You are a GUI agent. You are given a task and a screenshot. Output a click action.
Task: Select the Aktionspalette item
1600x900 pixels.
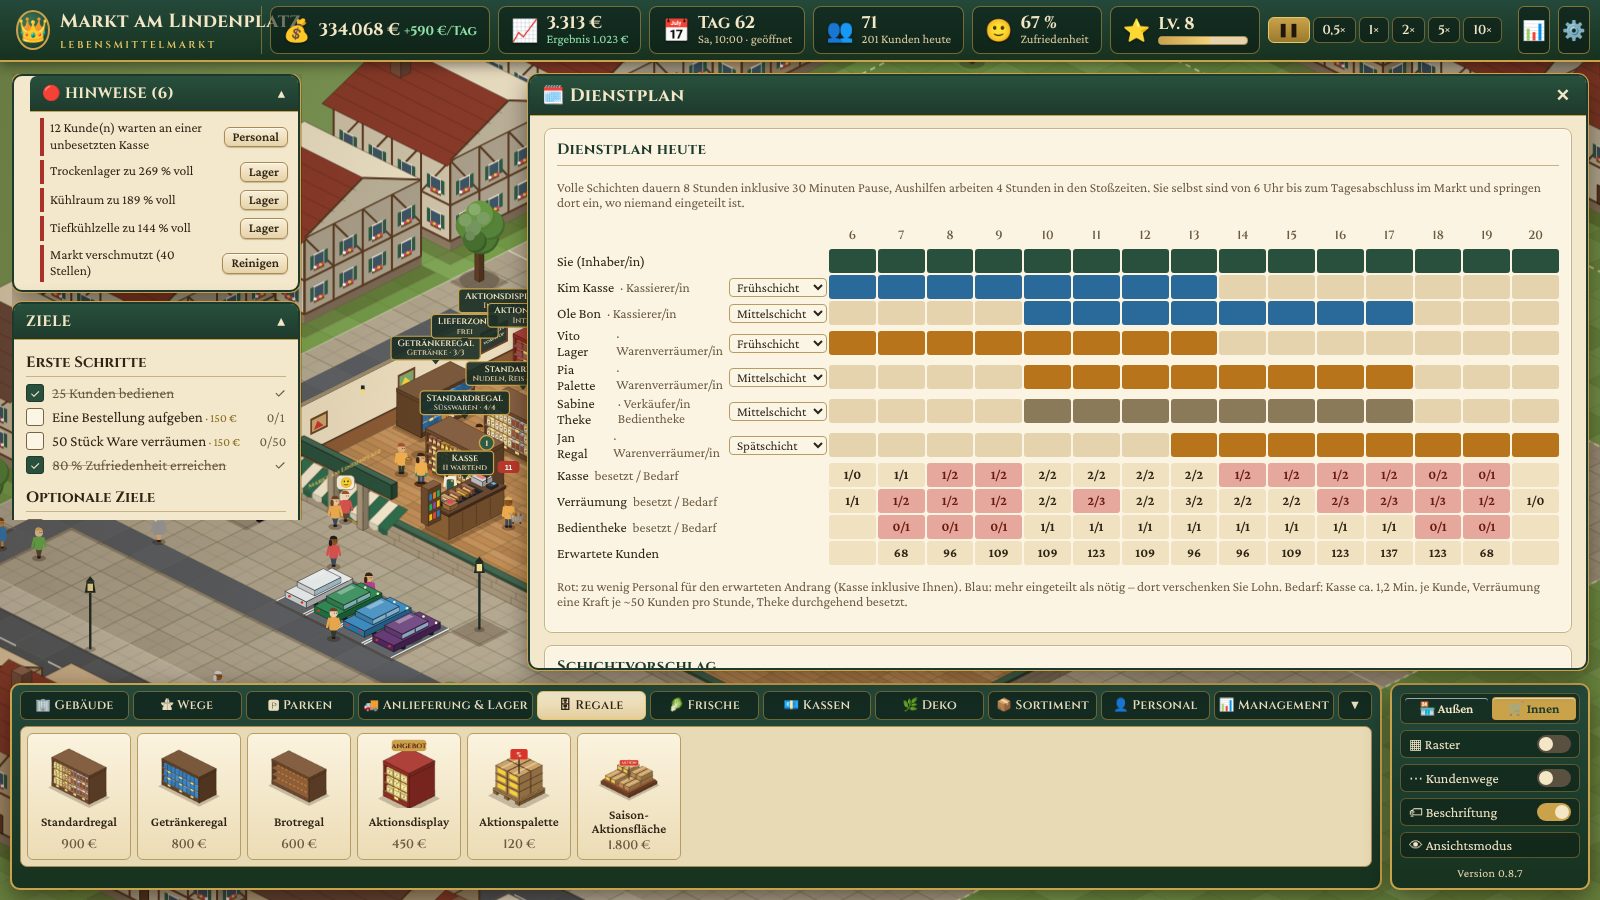click(x=519, y=797)
